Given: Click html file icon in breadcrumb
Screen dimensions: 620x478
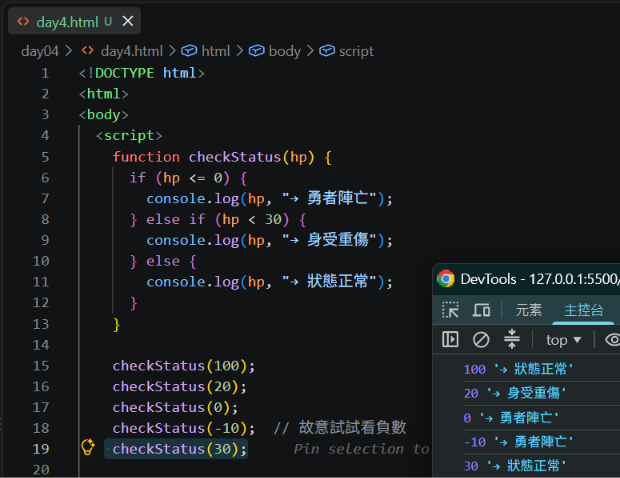Looking at the screenshot, I should tap(87, 51).
